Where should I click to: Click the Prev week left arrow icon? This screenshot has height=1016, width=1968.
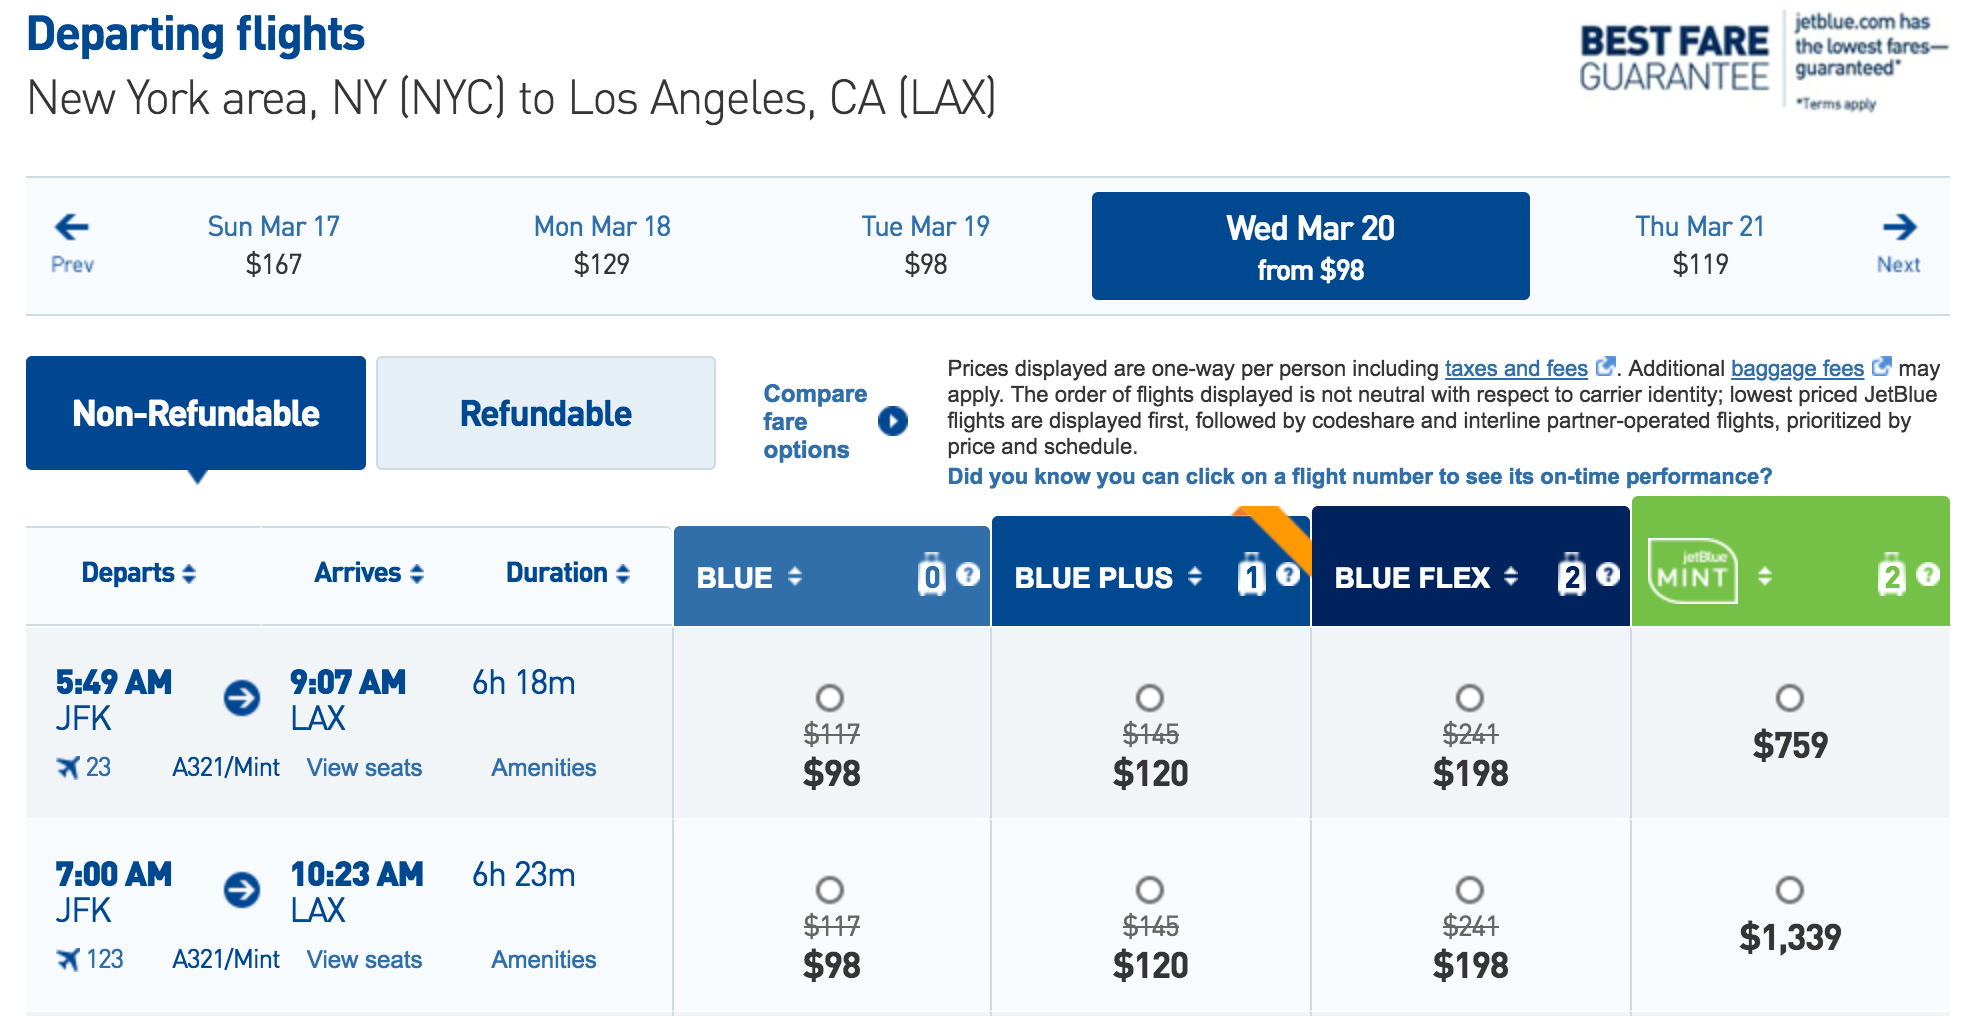tap(72, 228)
